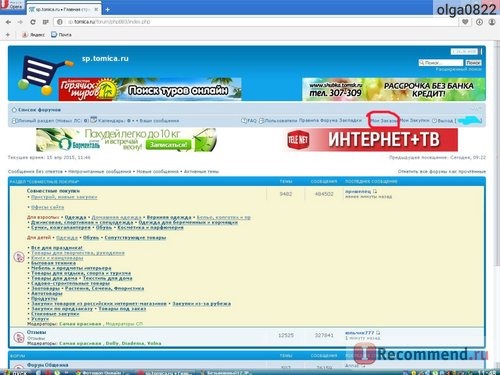View latest post icon in Отзывы row
Viewport: 500px width, 375px height.
click(378, 333)
